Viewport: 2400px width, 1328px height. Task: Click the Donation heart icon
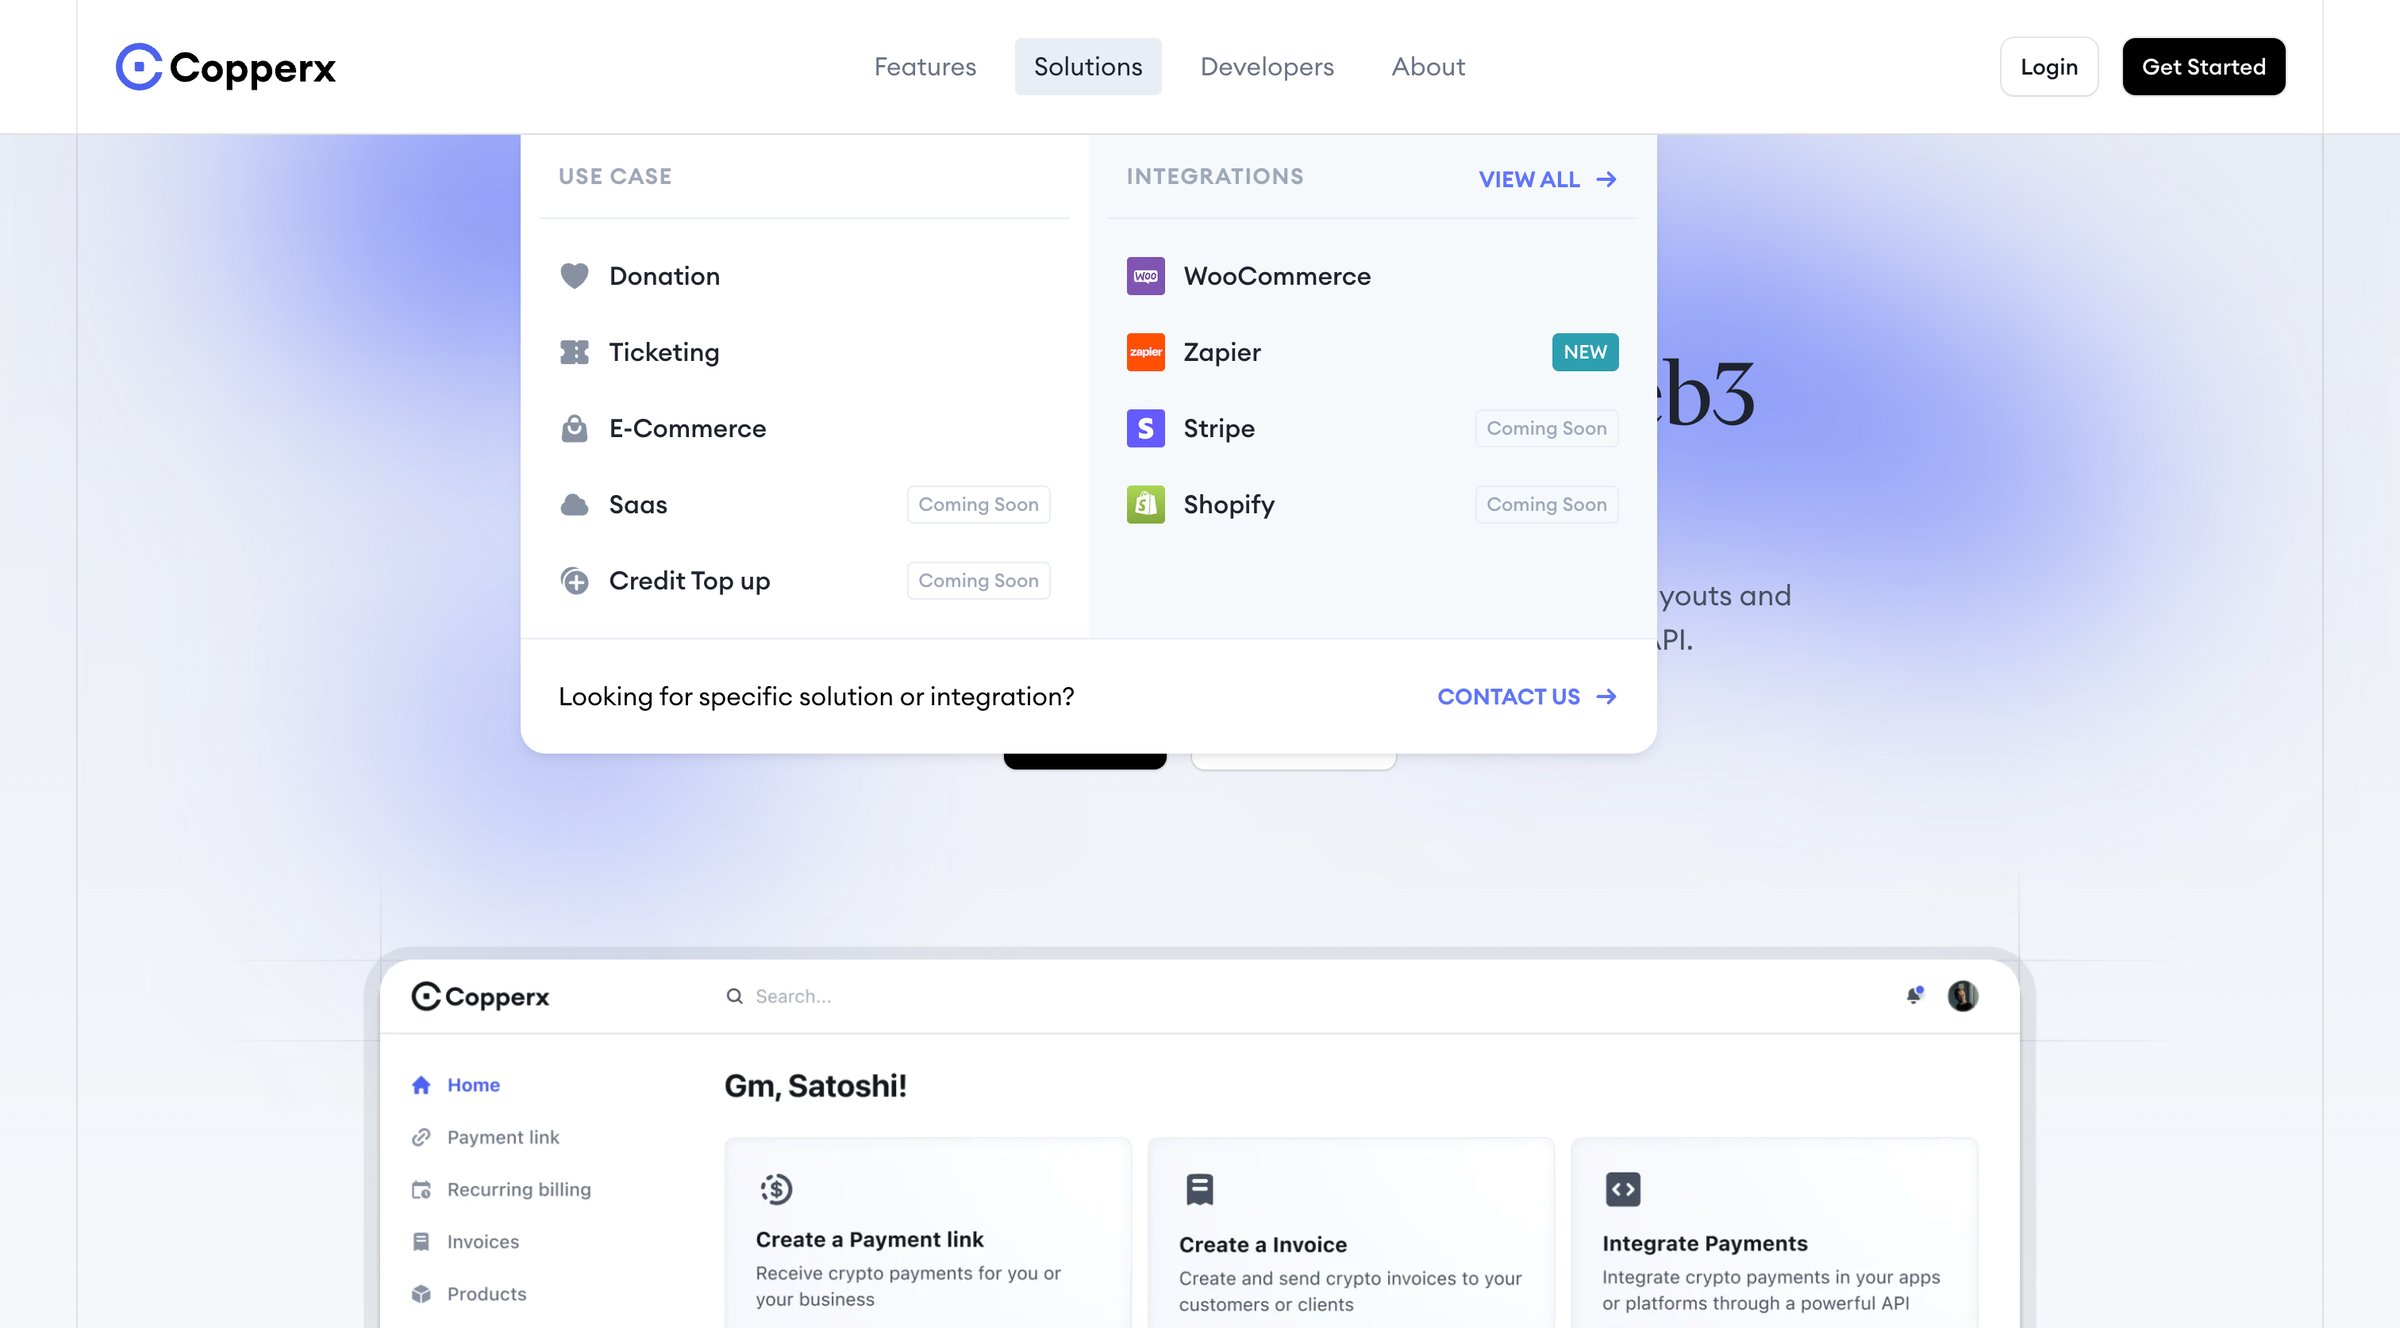[x=574, y=276]
